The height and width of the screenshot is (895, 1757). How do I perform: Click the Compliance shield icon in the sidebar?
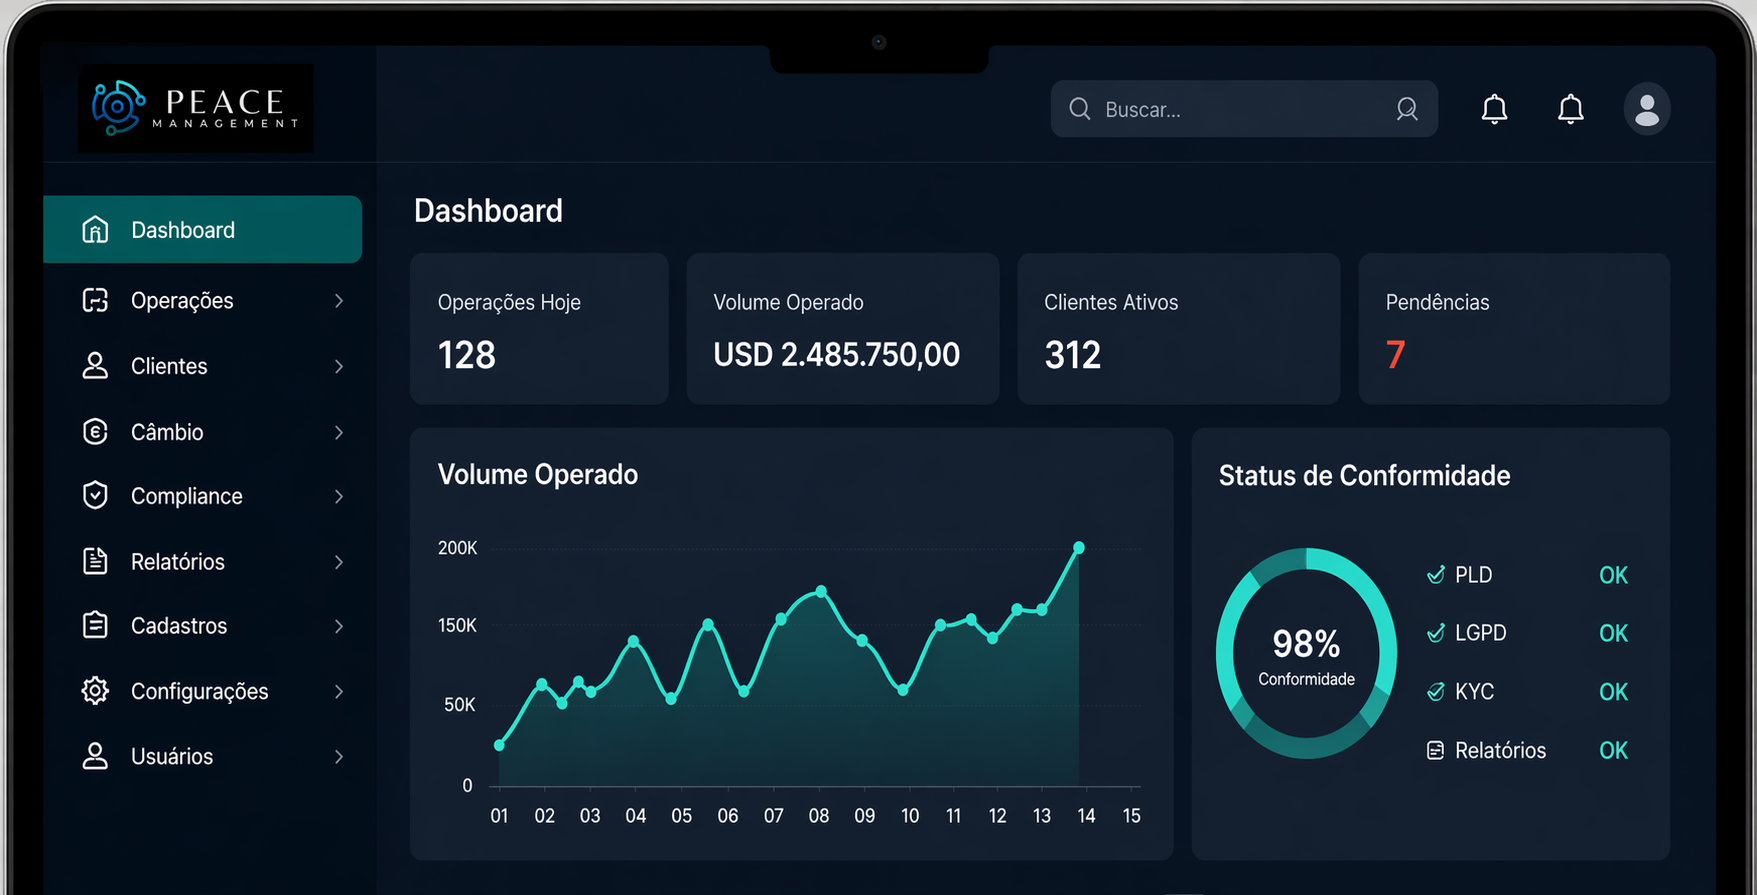click(95, 496)
